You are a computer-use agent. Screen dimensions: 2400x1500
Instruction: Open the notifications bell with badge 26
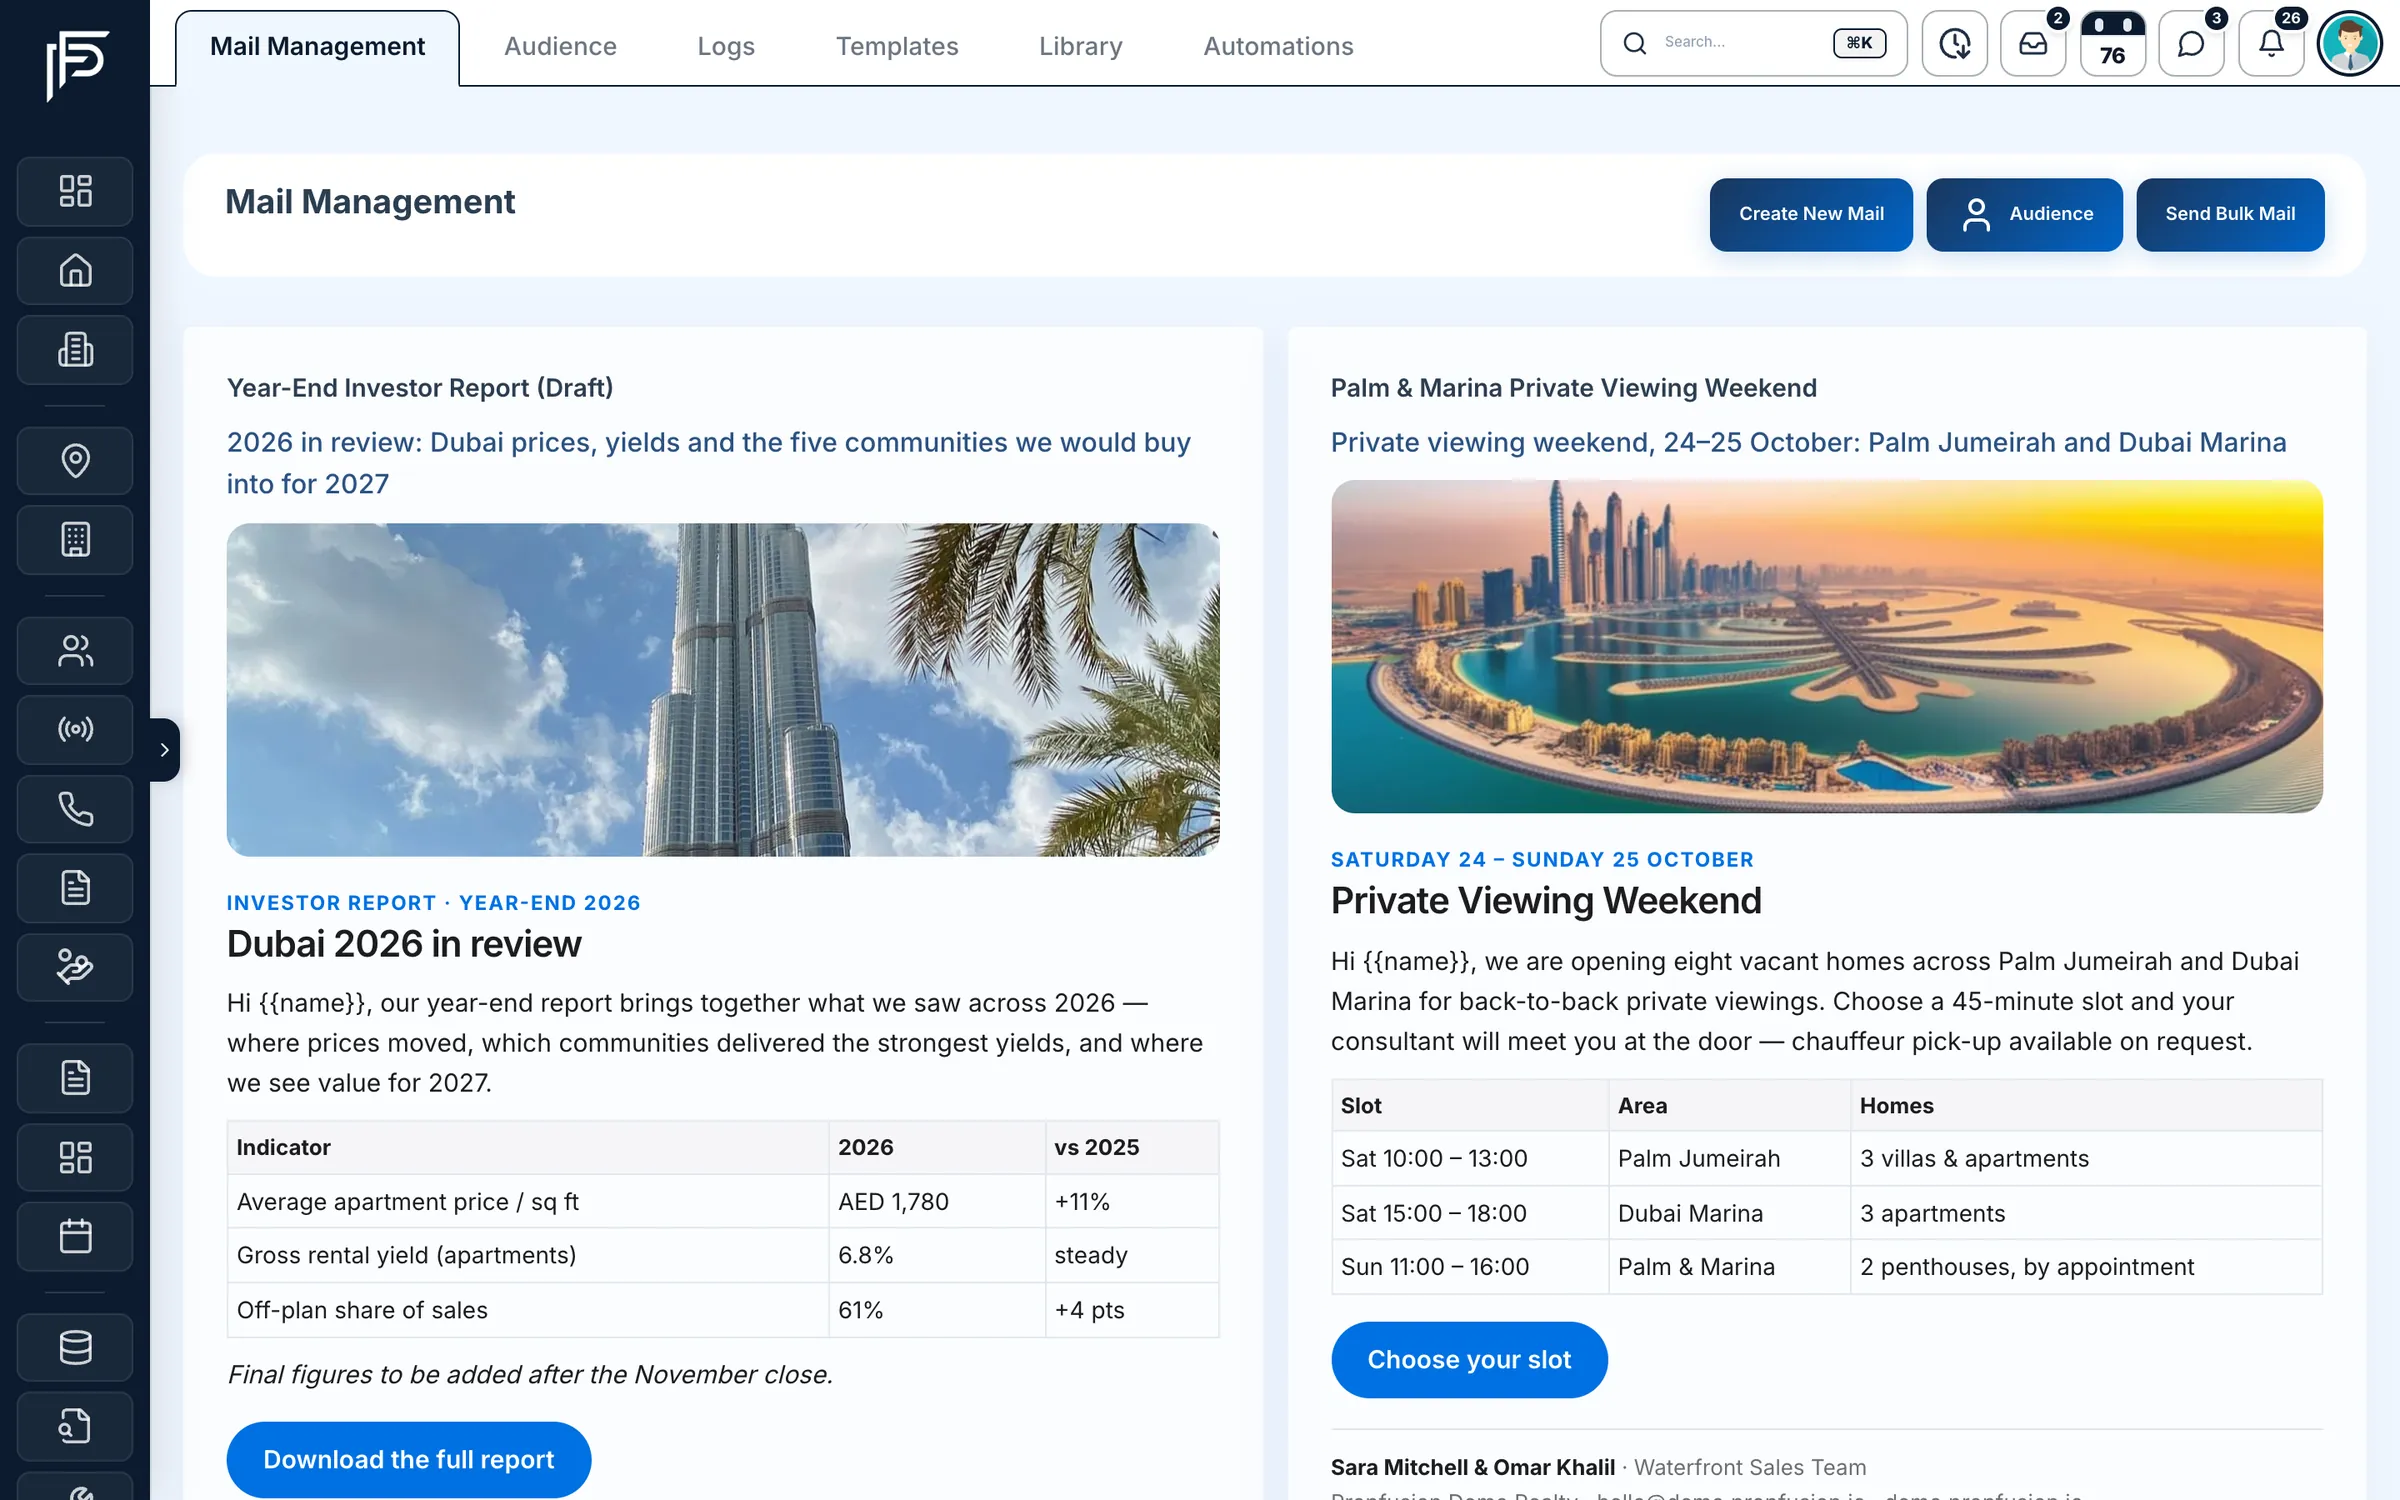coord(2271,43)
